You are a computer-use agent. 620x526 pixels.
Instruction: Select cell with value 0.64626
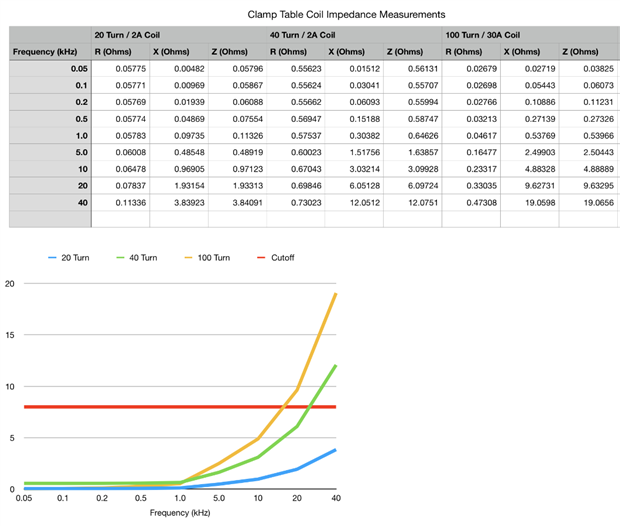click(x=413, y=136)
